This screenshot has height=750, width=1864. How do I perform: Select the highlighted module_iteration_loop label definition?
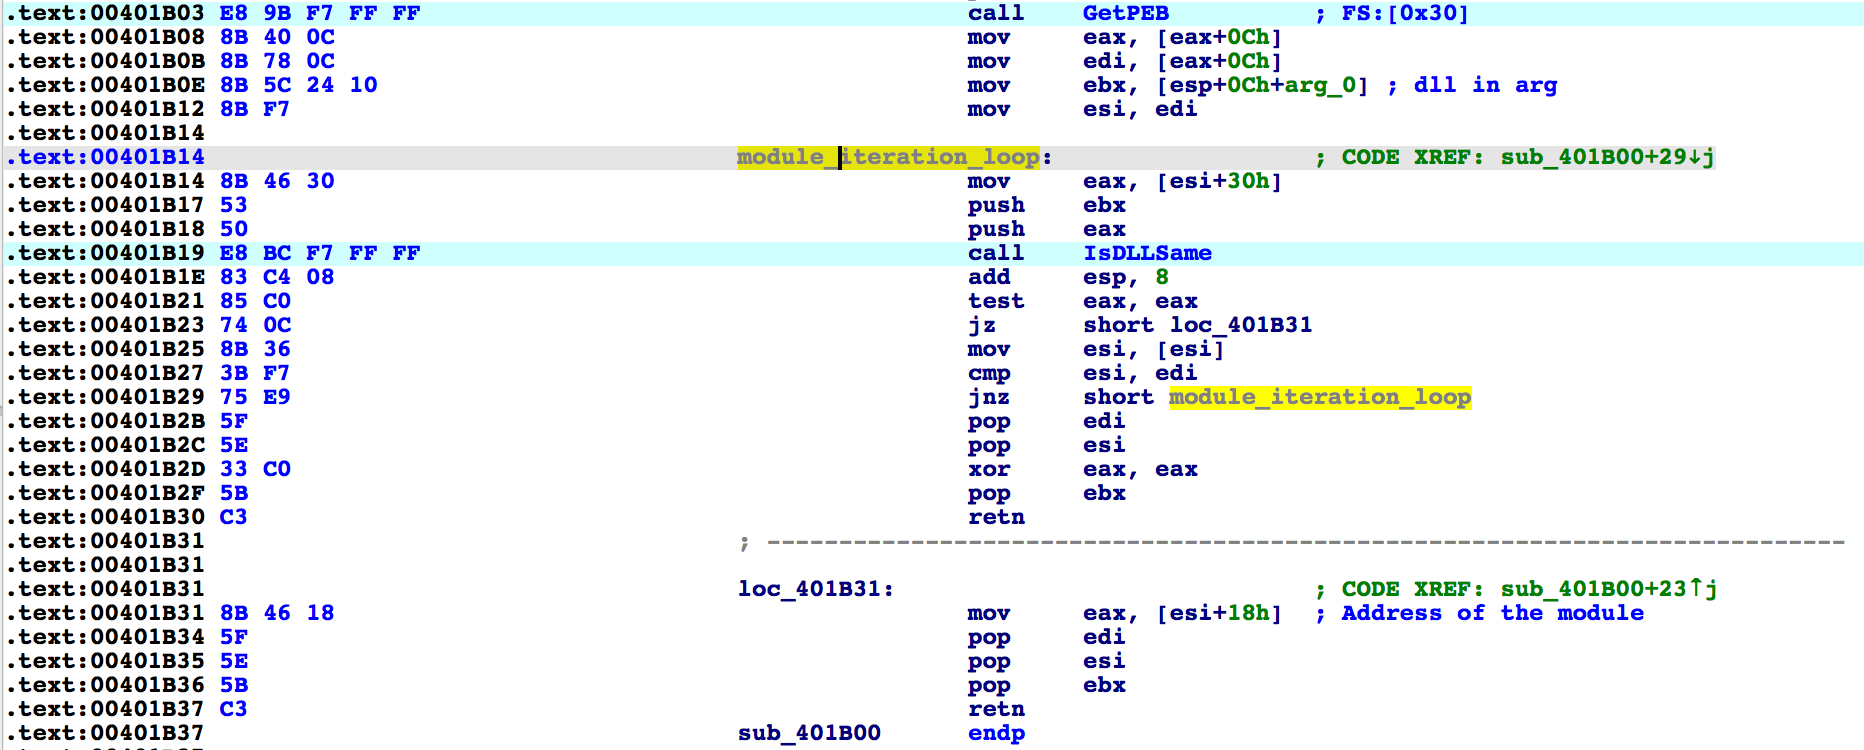(888, 157)
